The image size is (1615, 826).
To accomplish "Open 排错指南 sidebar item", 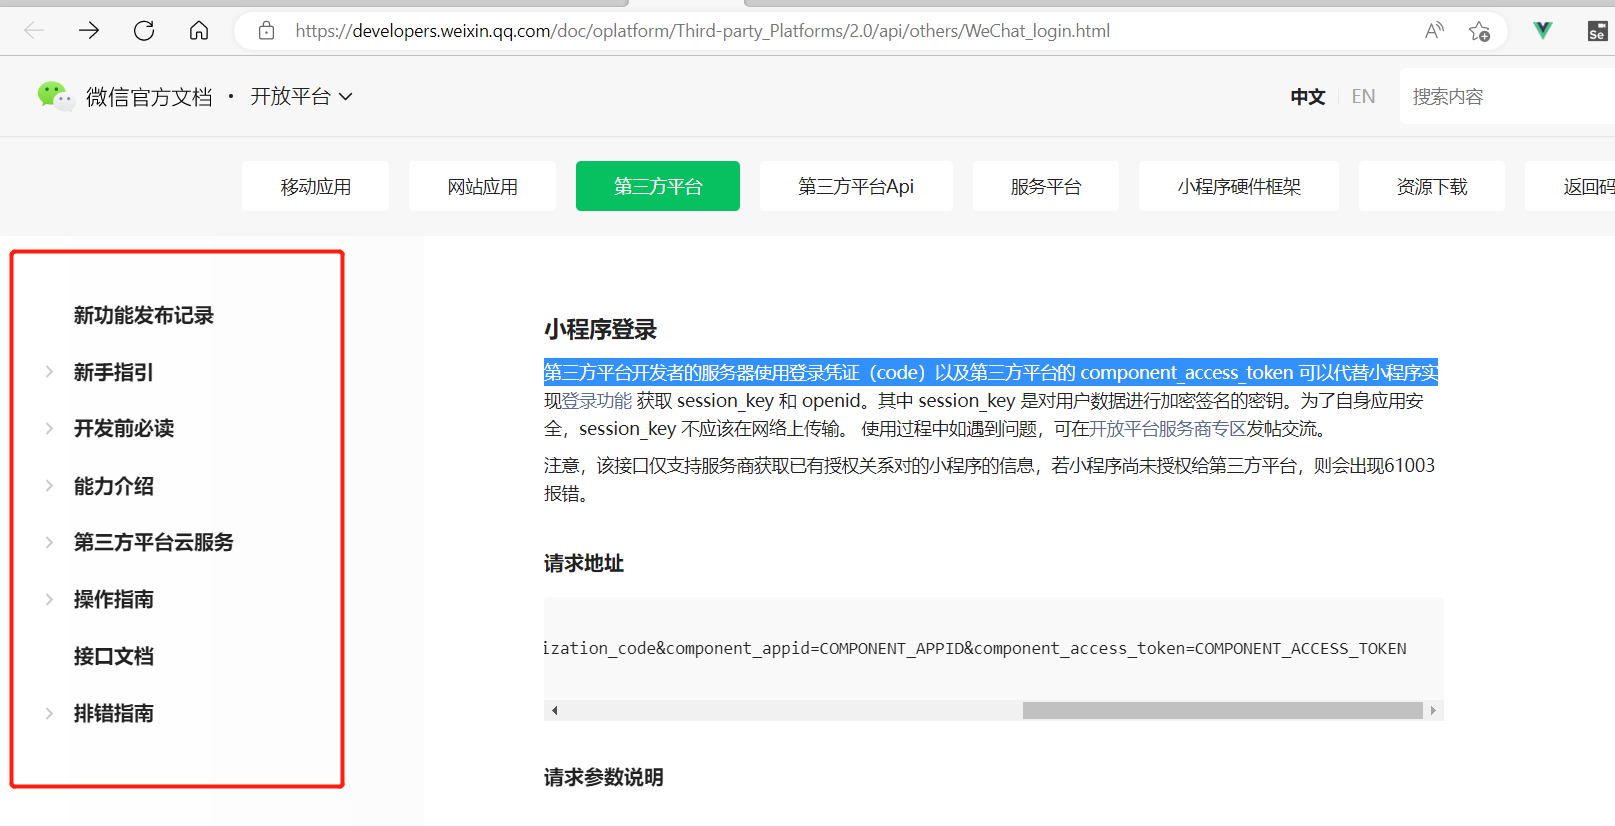I will pyautogui.click(x=114, y=713).
